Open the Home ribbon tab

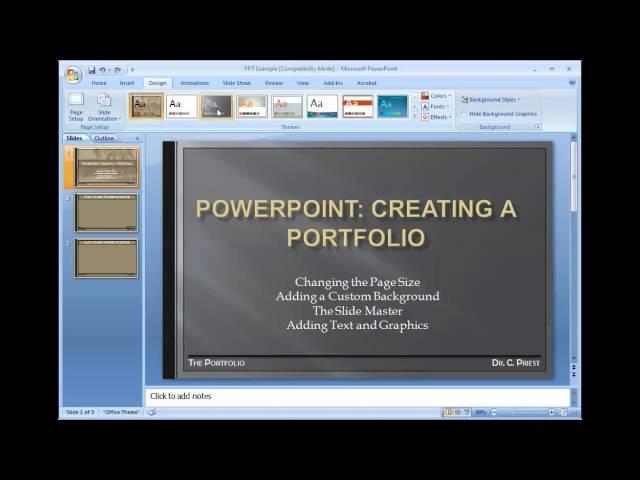pyautogui.click(x=99, y=83)
